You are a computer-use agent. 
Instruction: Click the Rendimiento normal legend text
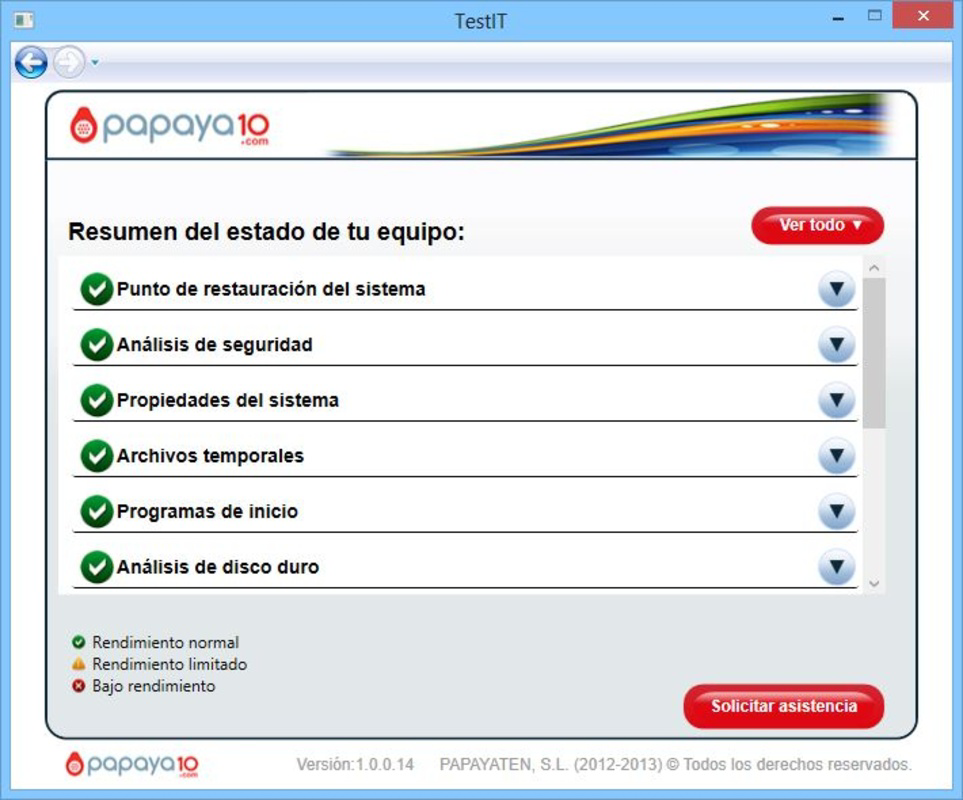pyautogui.click(x=165, y=642)
